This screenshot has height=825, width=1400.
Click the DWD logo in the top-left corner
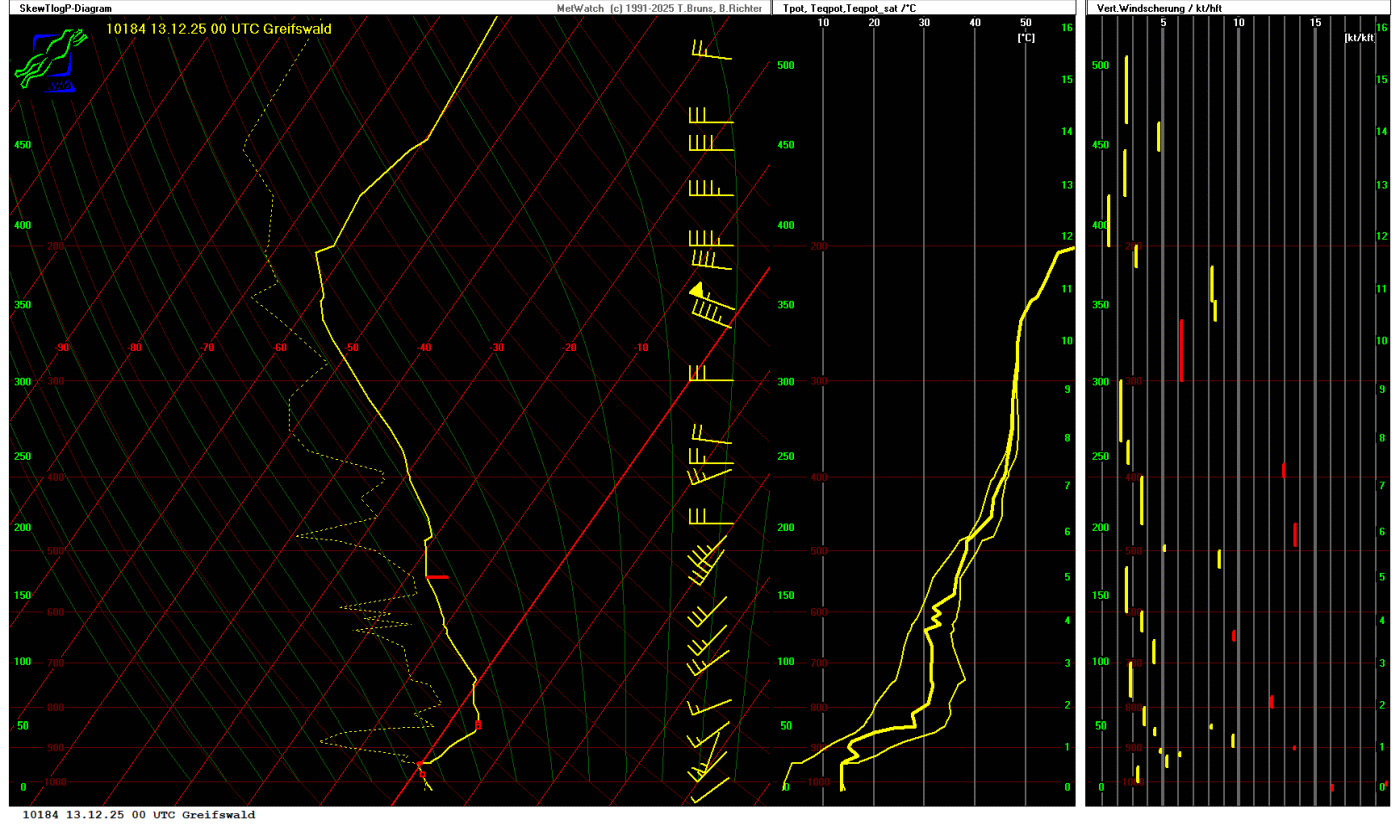tap(45, 60)
